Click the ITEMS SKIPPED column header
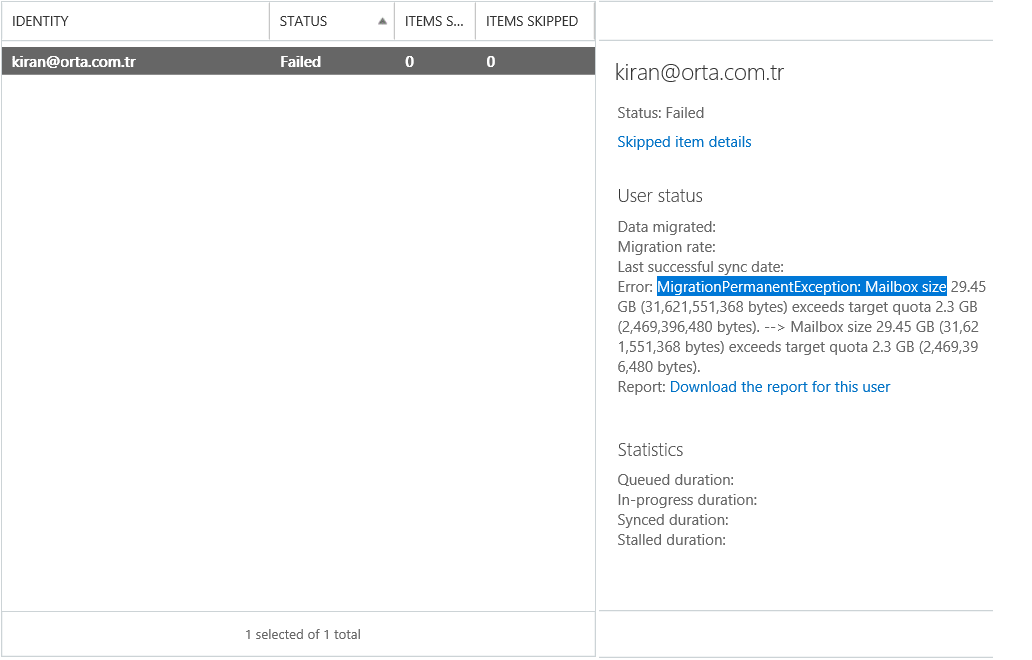Image resolution: width=1032 pixels, height=660 pixels. 532,21
